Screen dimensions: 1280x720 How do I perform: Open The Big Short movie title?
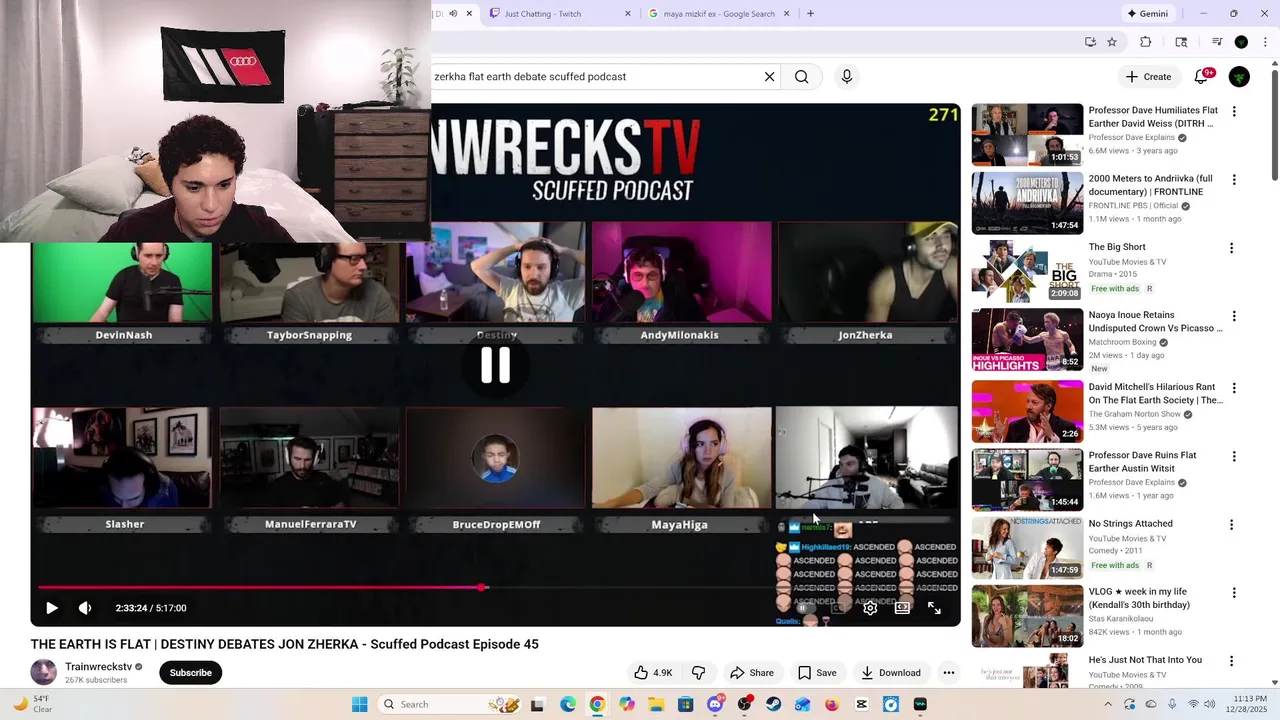click(x=1117, y=247)
